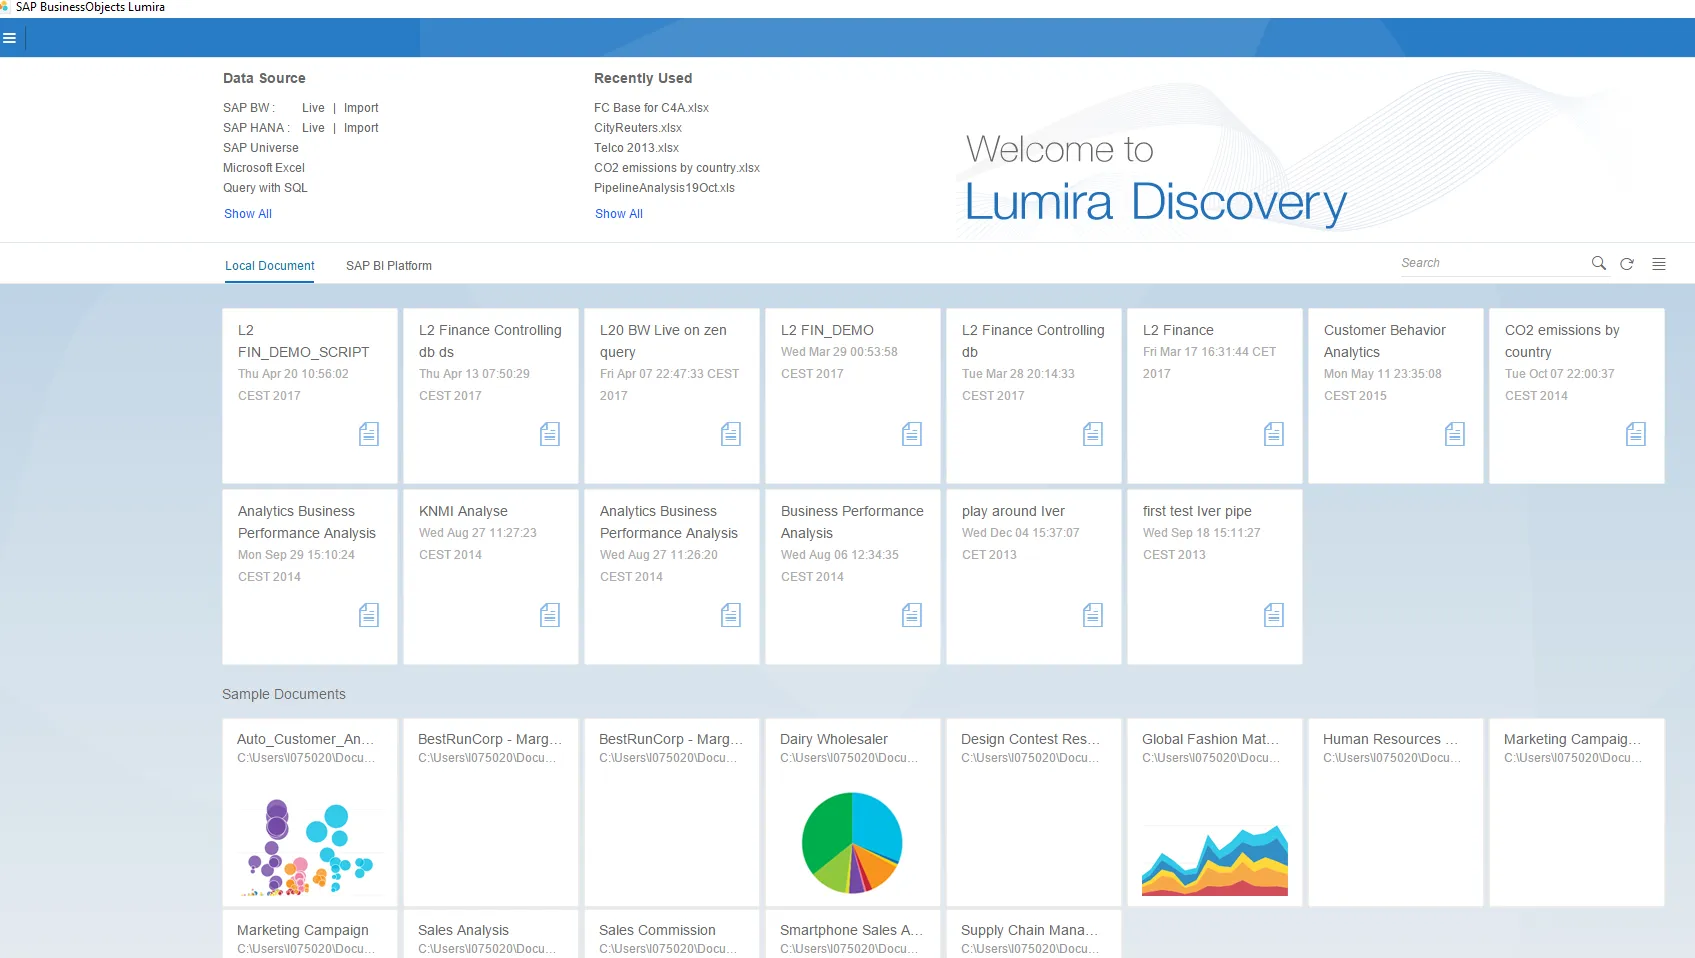
Task: Open BestRunCorp - Marg... first sample card
Action: click(x=490, y=812)
